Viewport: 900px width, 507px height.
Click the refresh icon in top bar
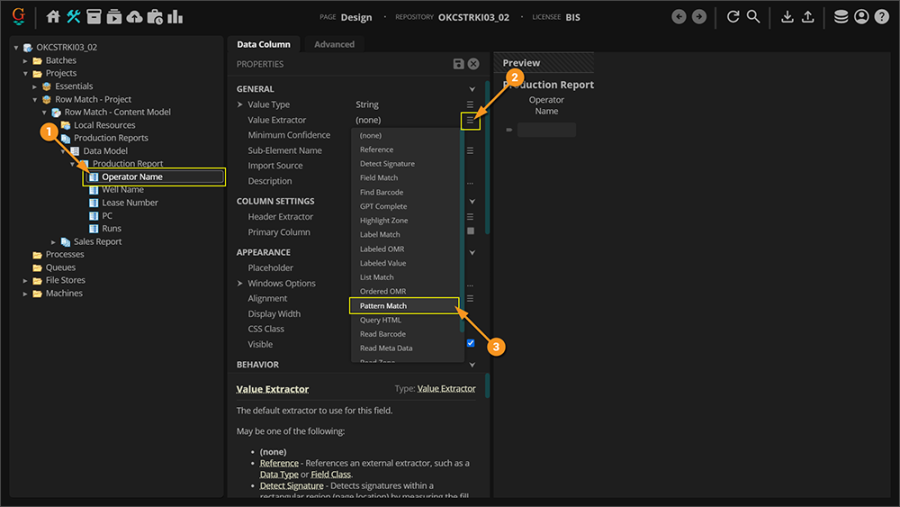[733, 17]
